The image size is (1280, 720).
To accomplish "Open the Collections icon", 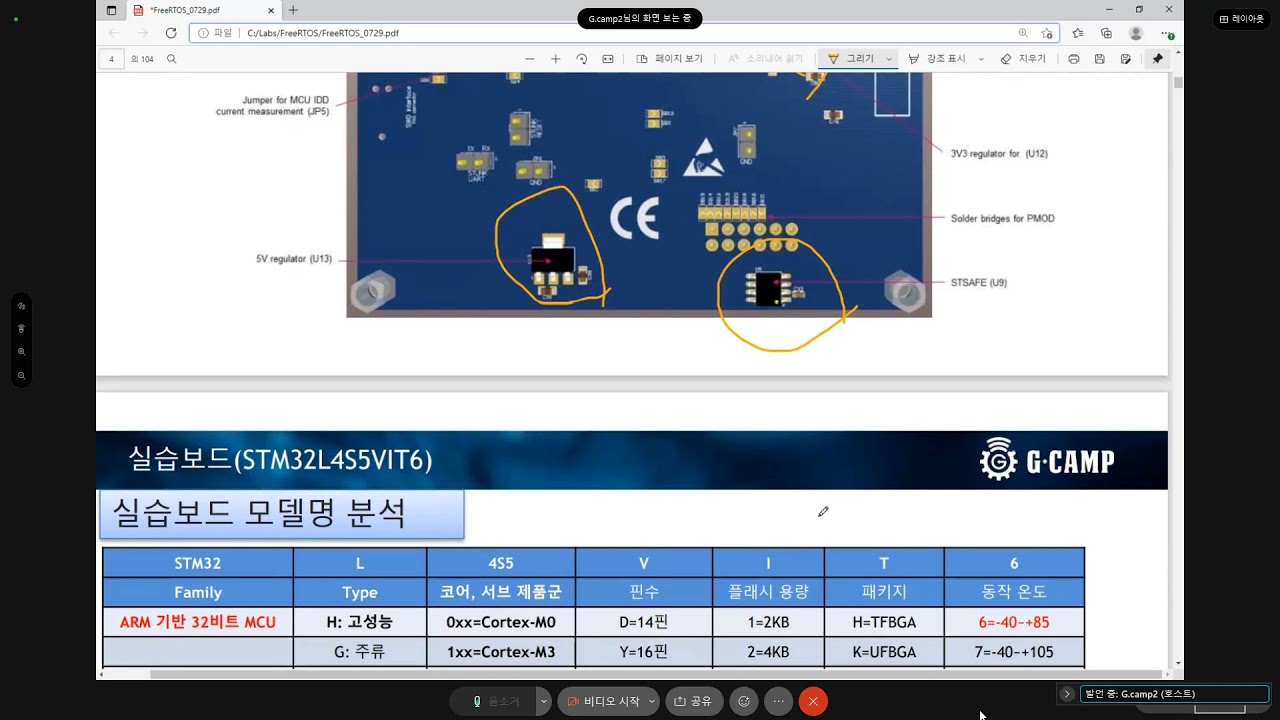I will (1107, 33).
